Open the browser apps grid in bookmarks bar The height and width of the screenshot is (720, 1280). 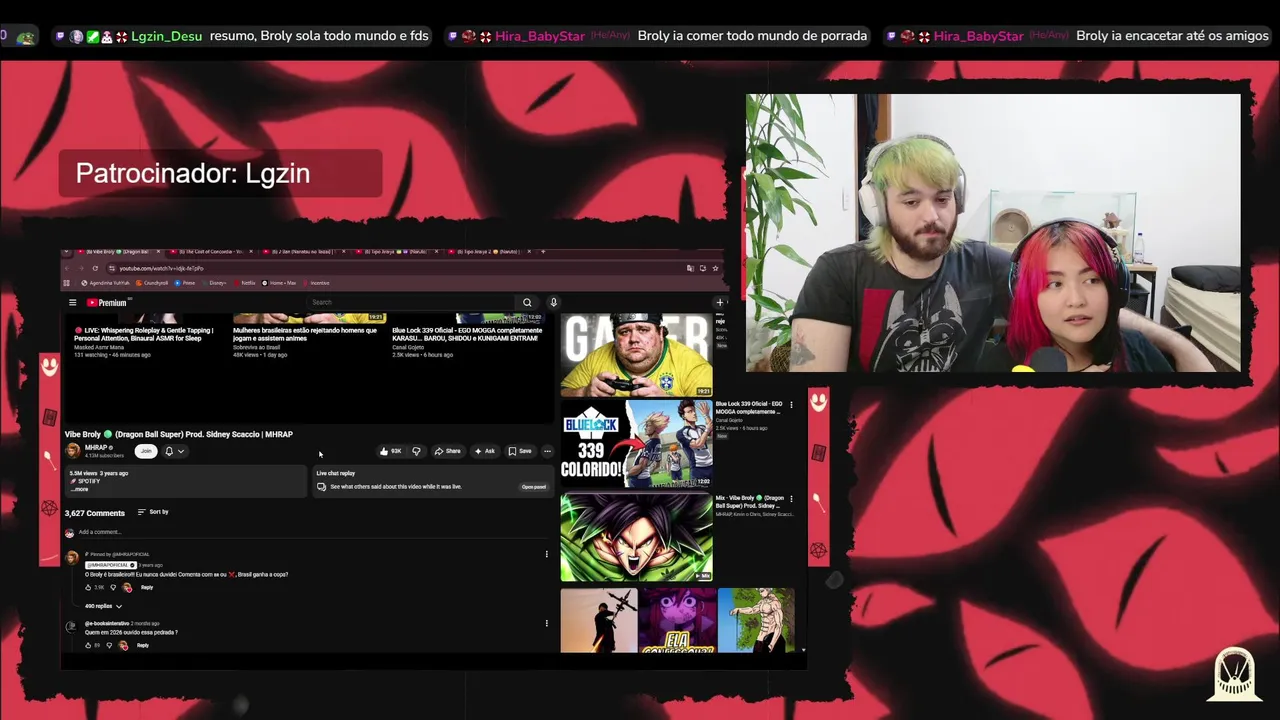[66, 283]
